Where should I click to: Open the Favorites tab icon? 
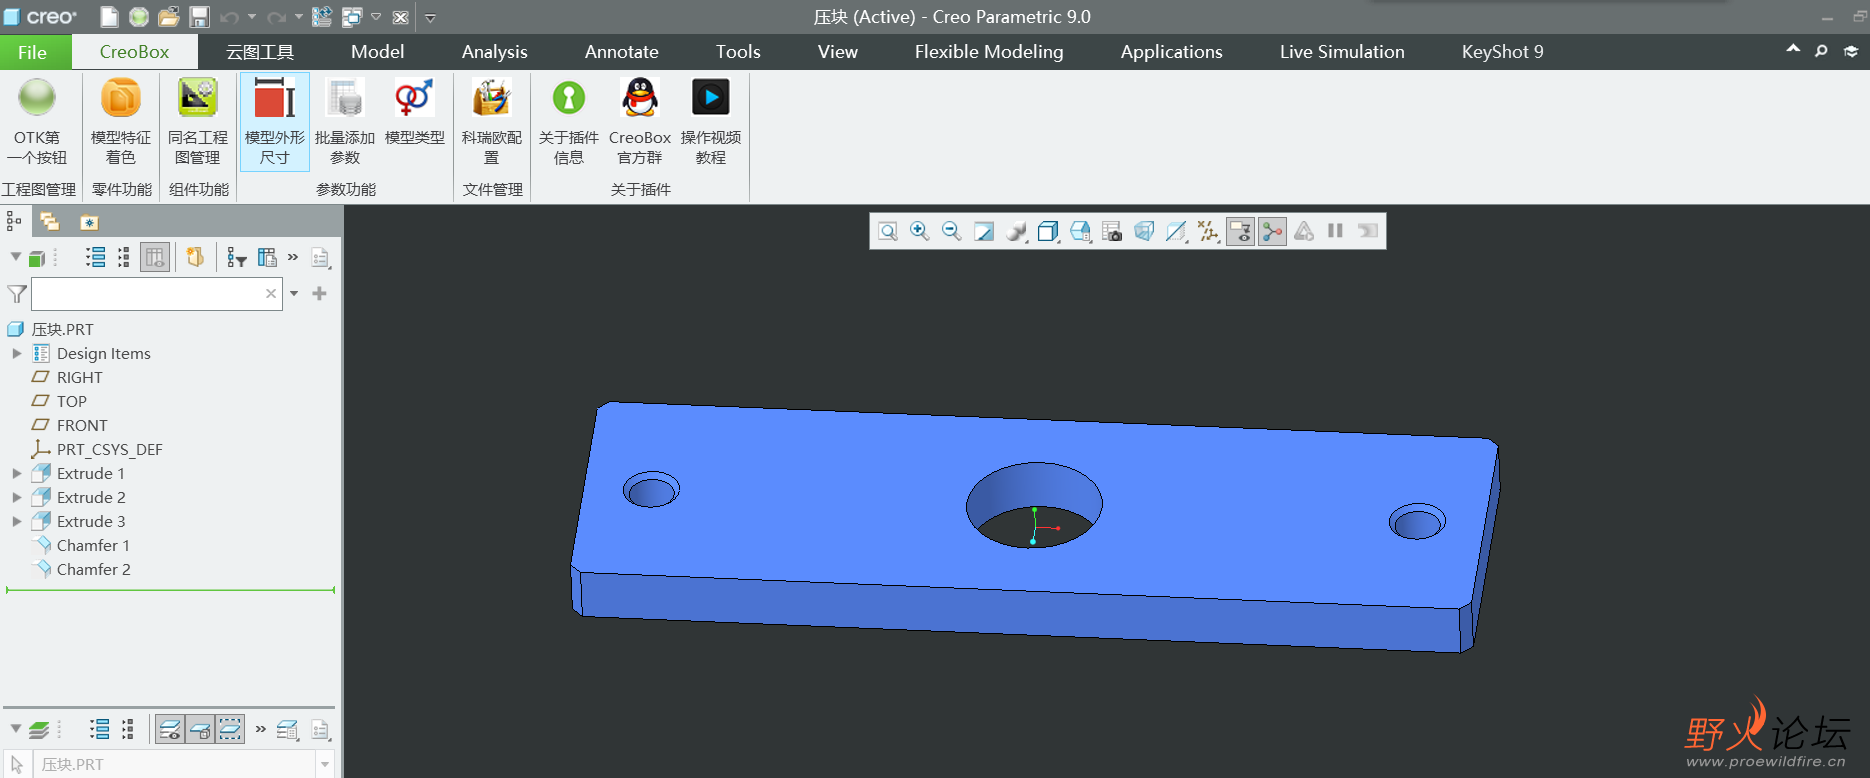[x=89, y=222]
